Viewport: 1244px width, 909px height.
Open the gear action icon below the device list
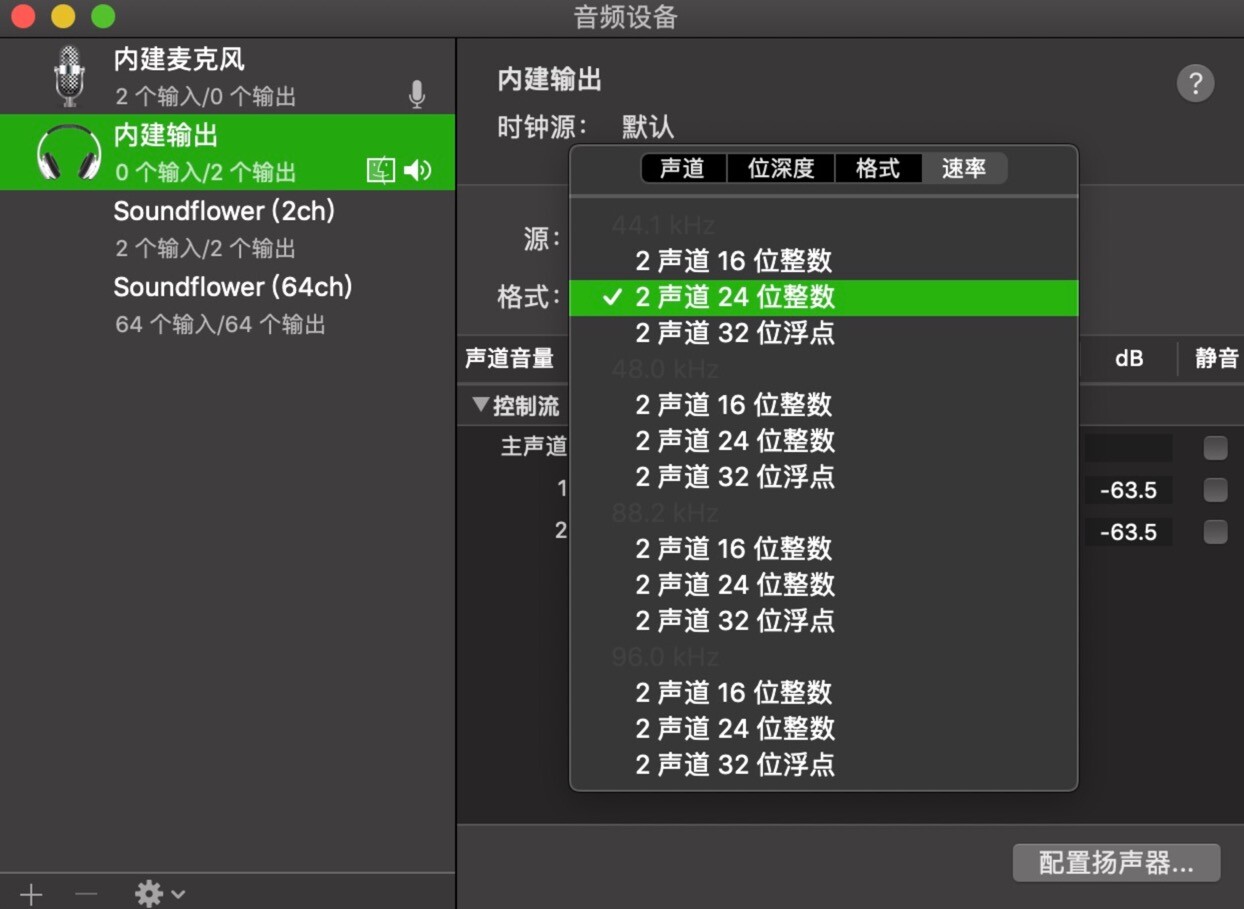pyautogui.click(x=148, y=893)
